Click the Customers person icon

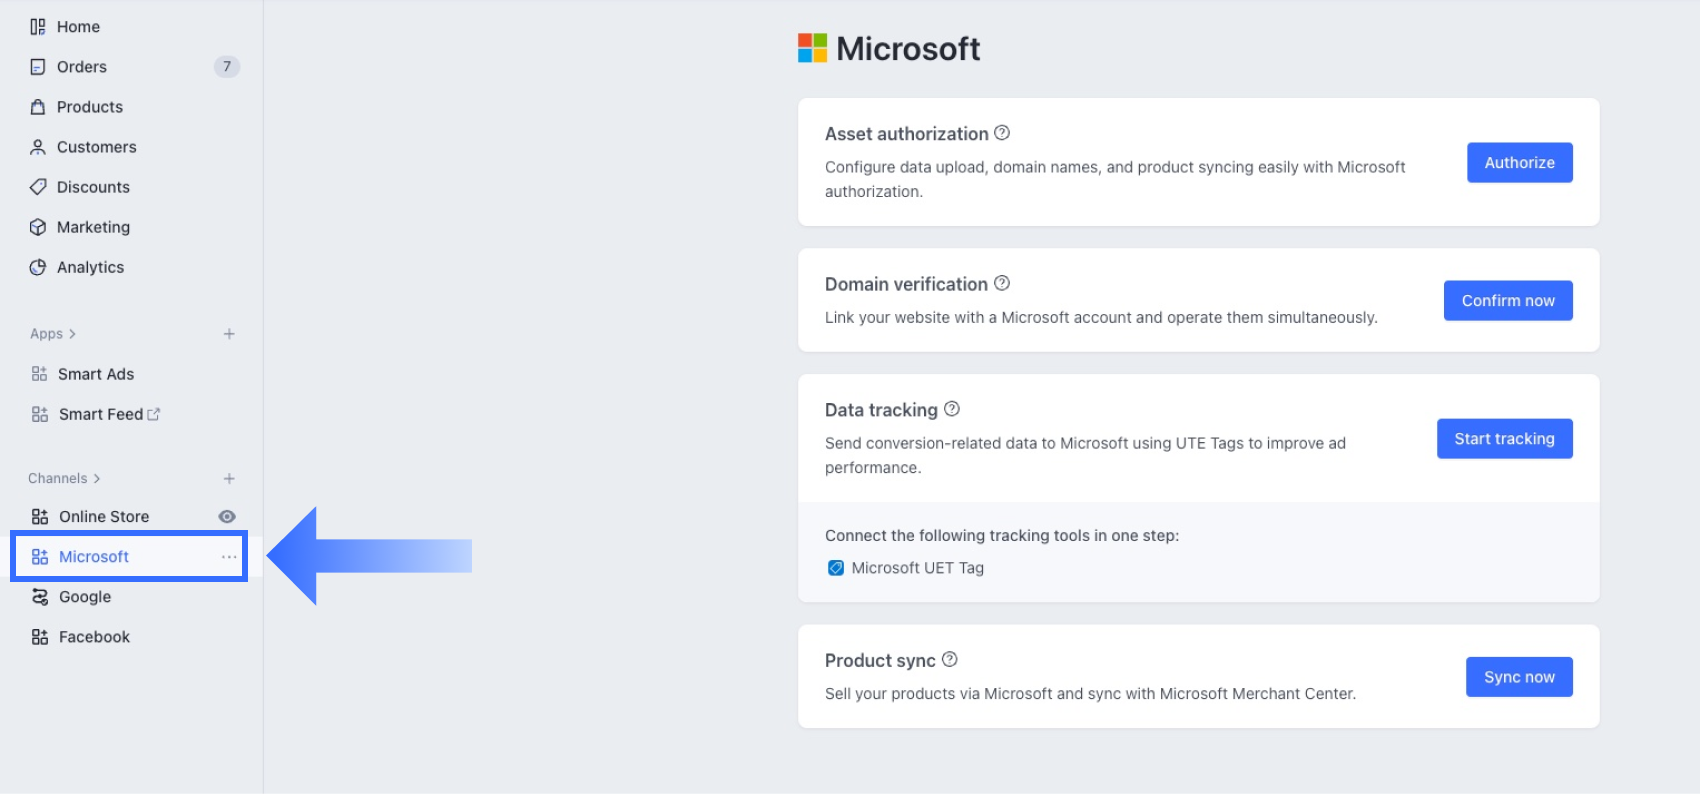38,147
